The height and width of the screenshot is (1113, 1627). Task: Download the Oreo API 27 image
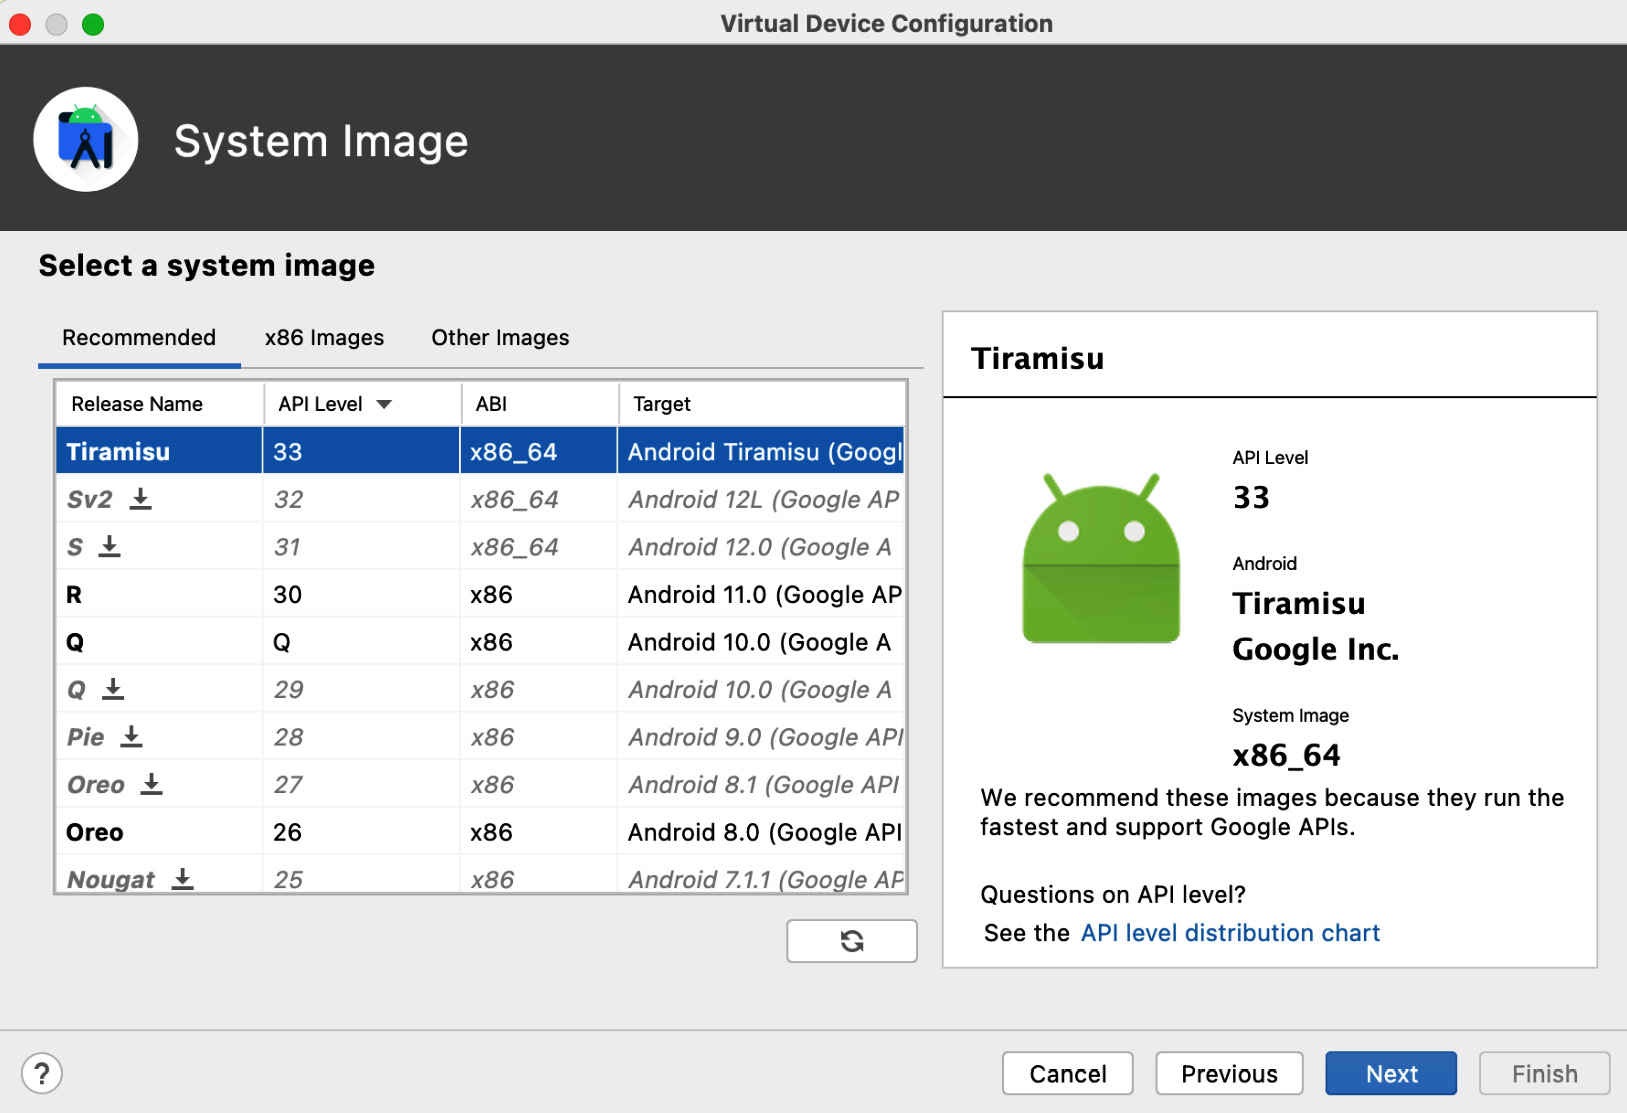coord(151,784)
